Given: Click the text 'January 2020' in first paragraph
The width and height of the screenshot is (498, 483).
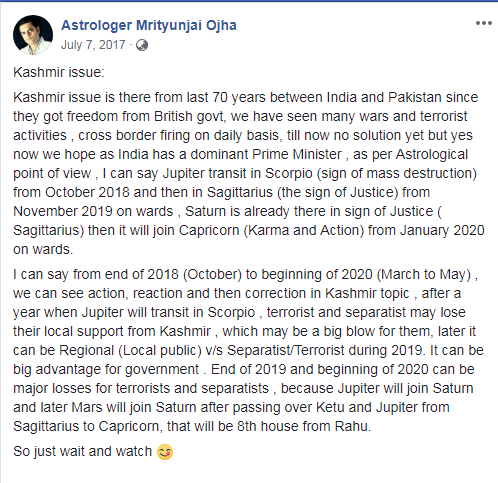Looking at the screenshot, I should tap(442, 230).
